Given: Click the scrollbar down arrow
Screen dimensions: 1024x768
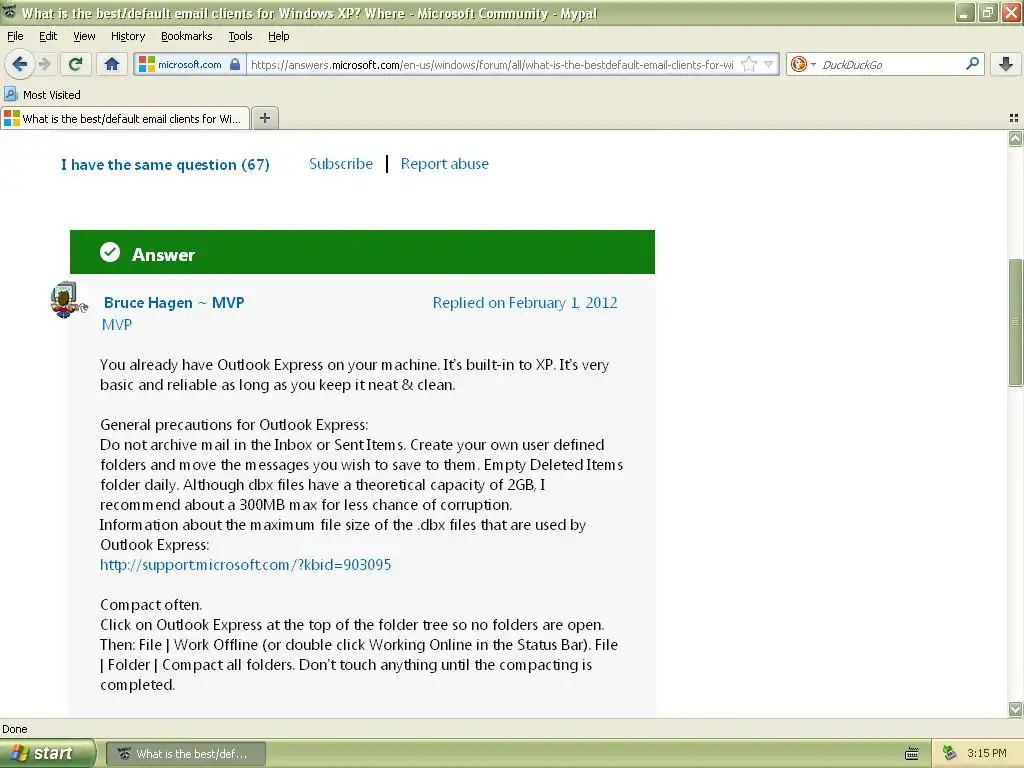Looking at the screenshot, I should coord(1016,709).
